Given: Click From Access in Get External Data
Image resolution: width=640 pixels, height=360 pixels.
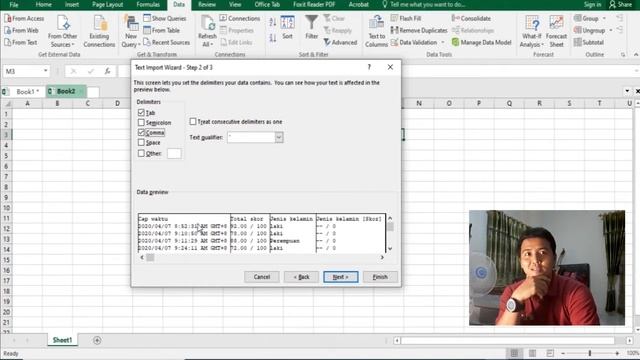Looking at the screenshot, I should [x=24, y=18].
